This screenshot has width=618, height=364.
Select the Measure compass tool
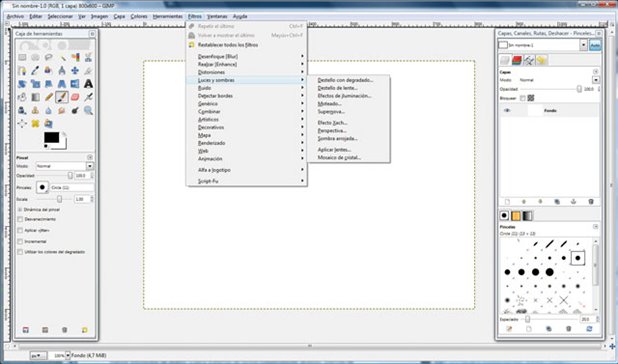[x=62, y=71]
